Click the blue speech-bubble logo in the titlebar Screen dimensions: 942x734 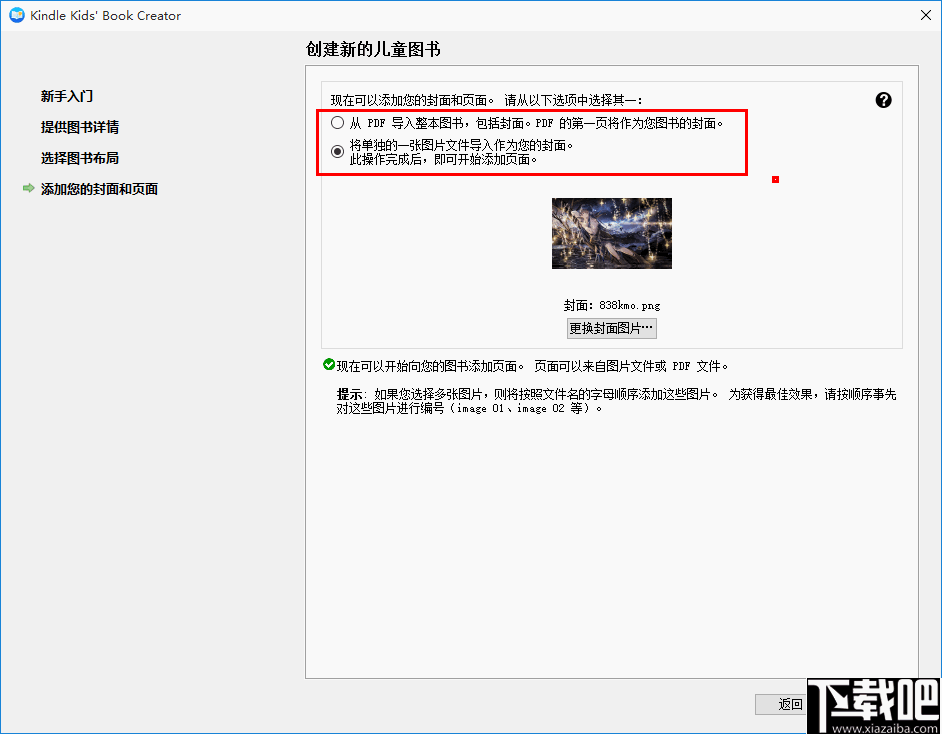click(17, 15)
